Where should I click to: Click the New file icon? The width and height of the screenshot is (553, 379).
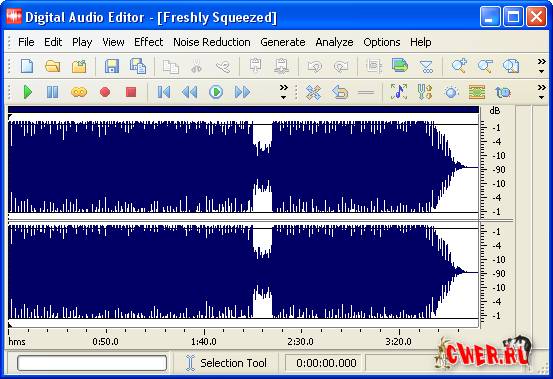click(x=27, y=66)
